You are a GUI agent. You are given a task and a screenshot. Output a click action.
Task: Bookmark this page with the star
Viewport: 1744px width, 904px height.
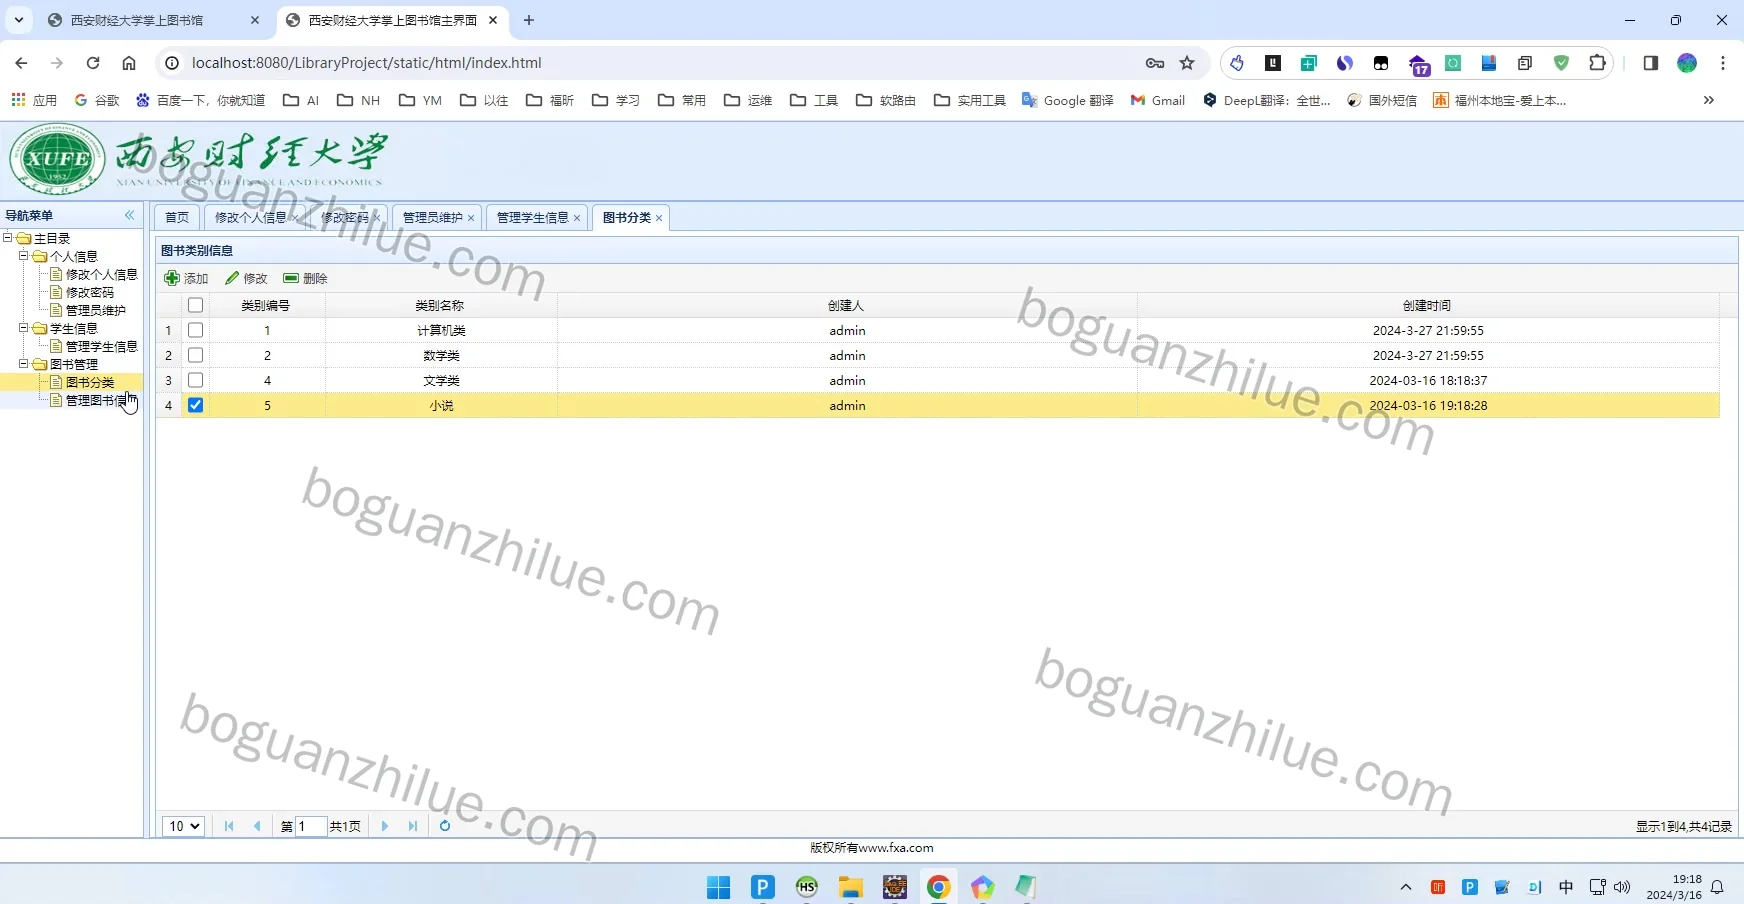[x=1187, y=63]
